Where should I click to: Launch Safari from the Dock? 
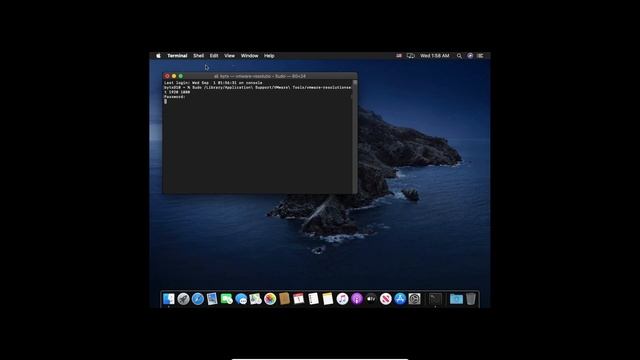(x=198, y=299)
